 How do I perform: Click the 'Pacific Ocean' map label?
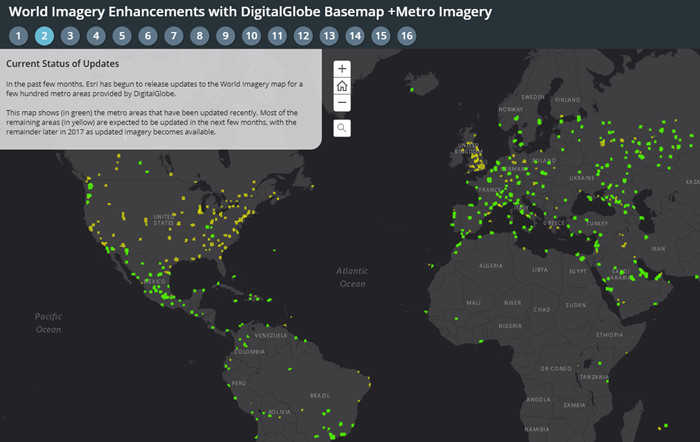click(x=48, y=323)
